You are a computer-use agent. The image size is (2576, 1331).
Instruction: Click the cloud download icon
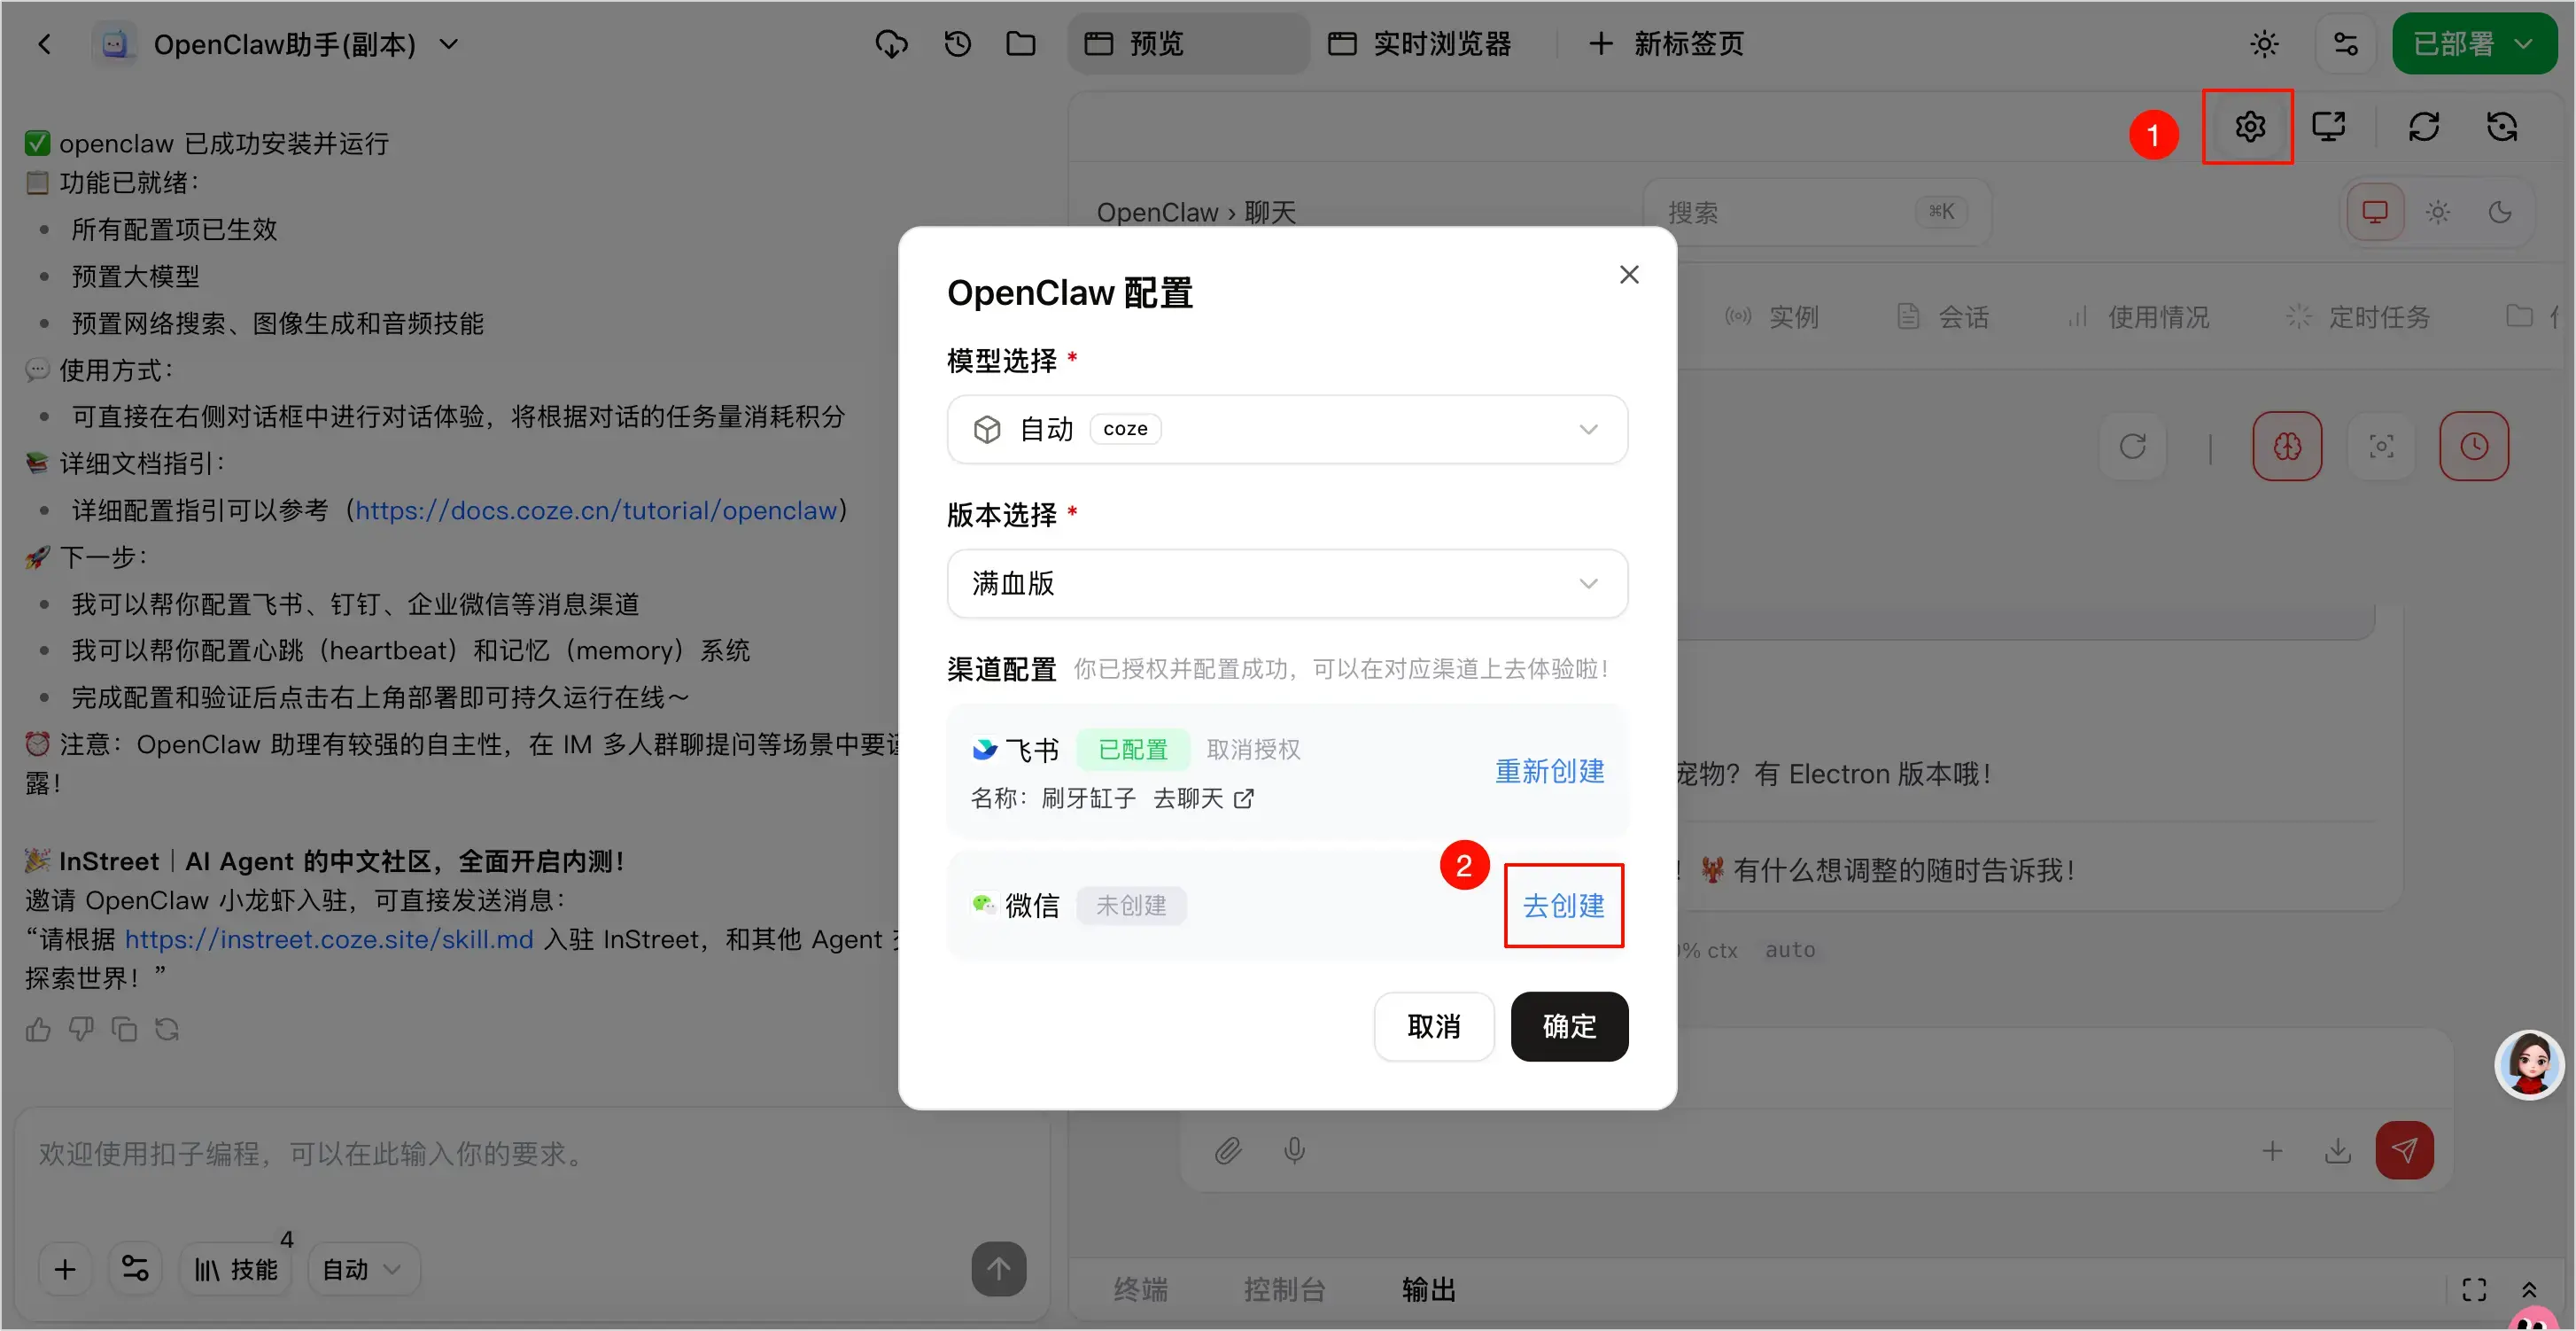pos(891,44)
